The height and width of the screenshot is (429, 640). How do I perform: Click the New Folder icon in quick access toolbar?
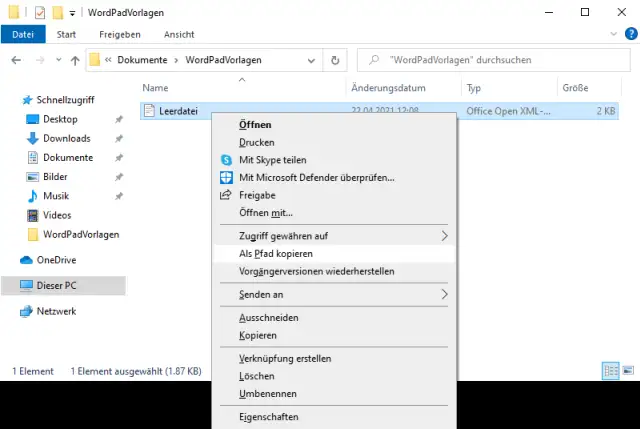(58, 13)
